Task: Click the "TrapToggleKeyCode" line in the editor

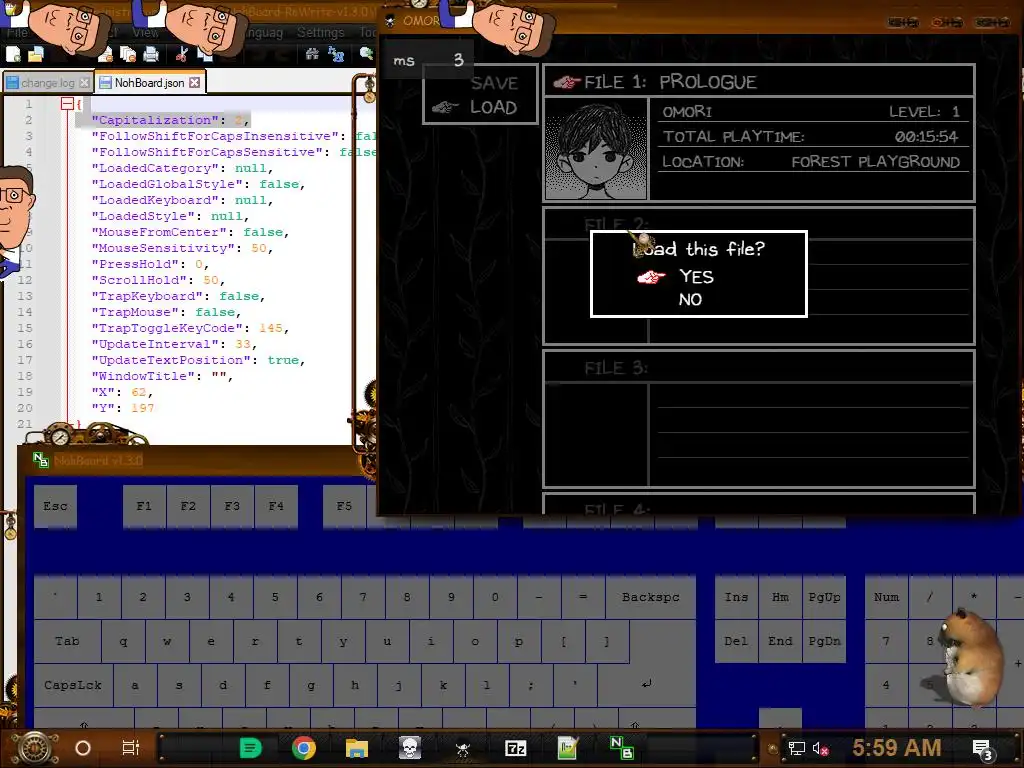Action: pos(189,328)
